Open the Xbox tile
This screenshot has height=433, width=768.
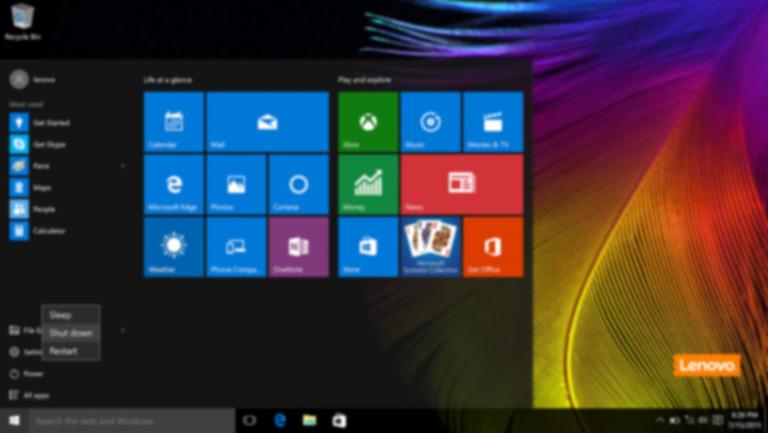pos(368,121)
